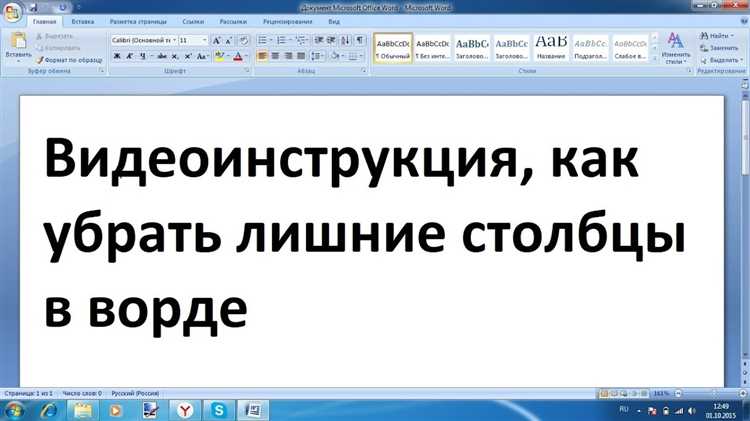Click the Найти (Find) button

click(717, 36)
